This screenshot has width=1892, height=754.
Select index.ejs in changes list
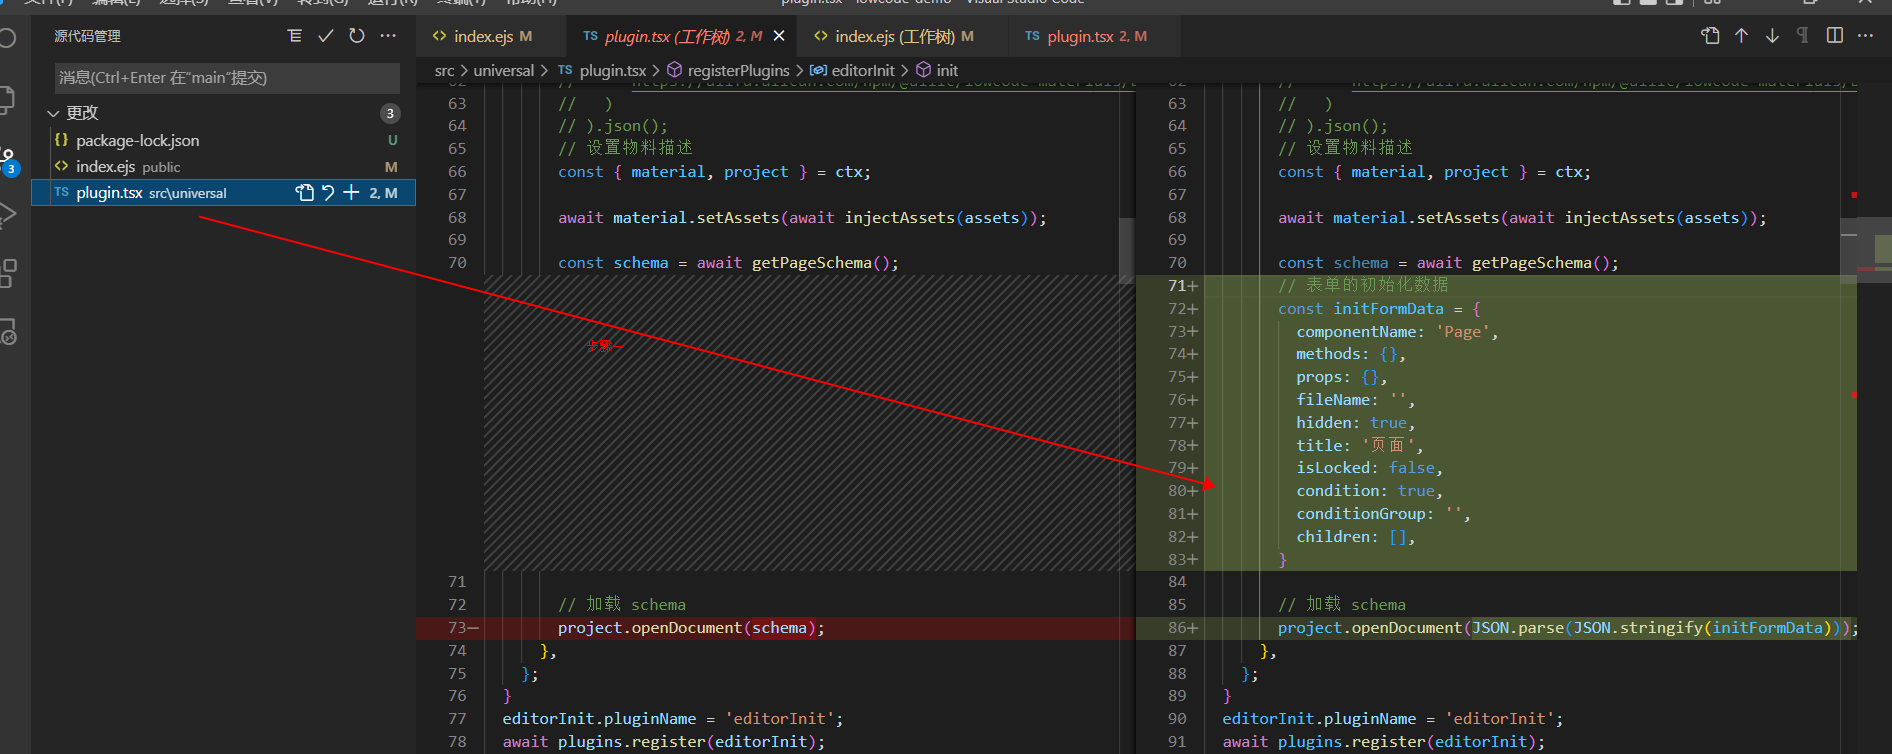223,167
